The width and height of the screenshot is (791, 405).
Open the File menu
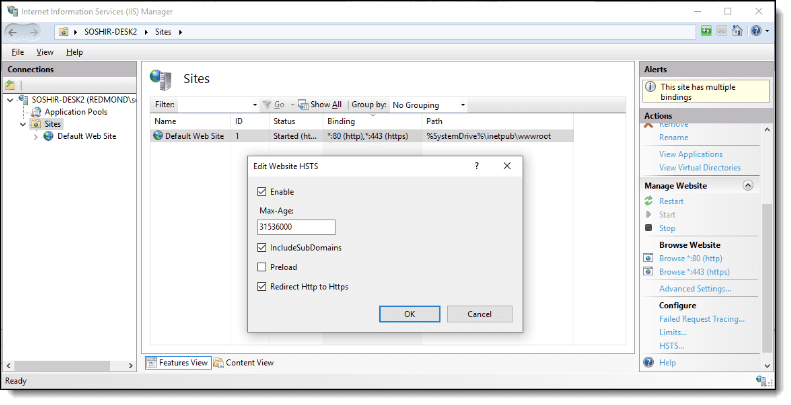click(18, 52)
